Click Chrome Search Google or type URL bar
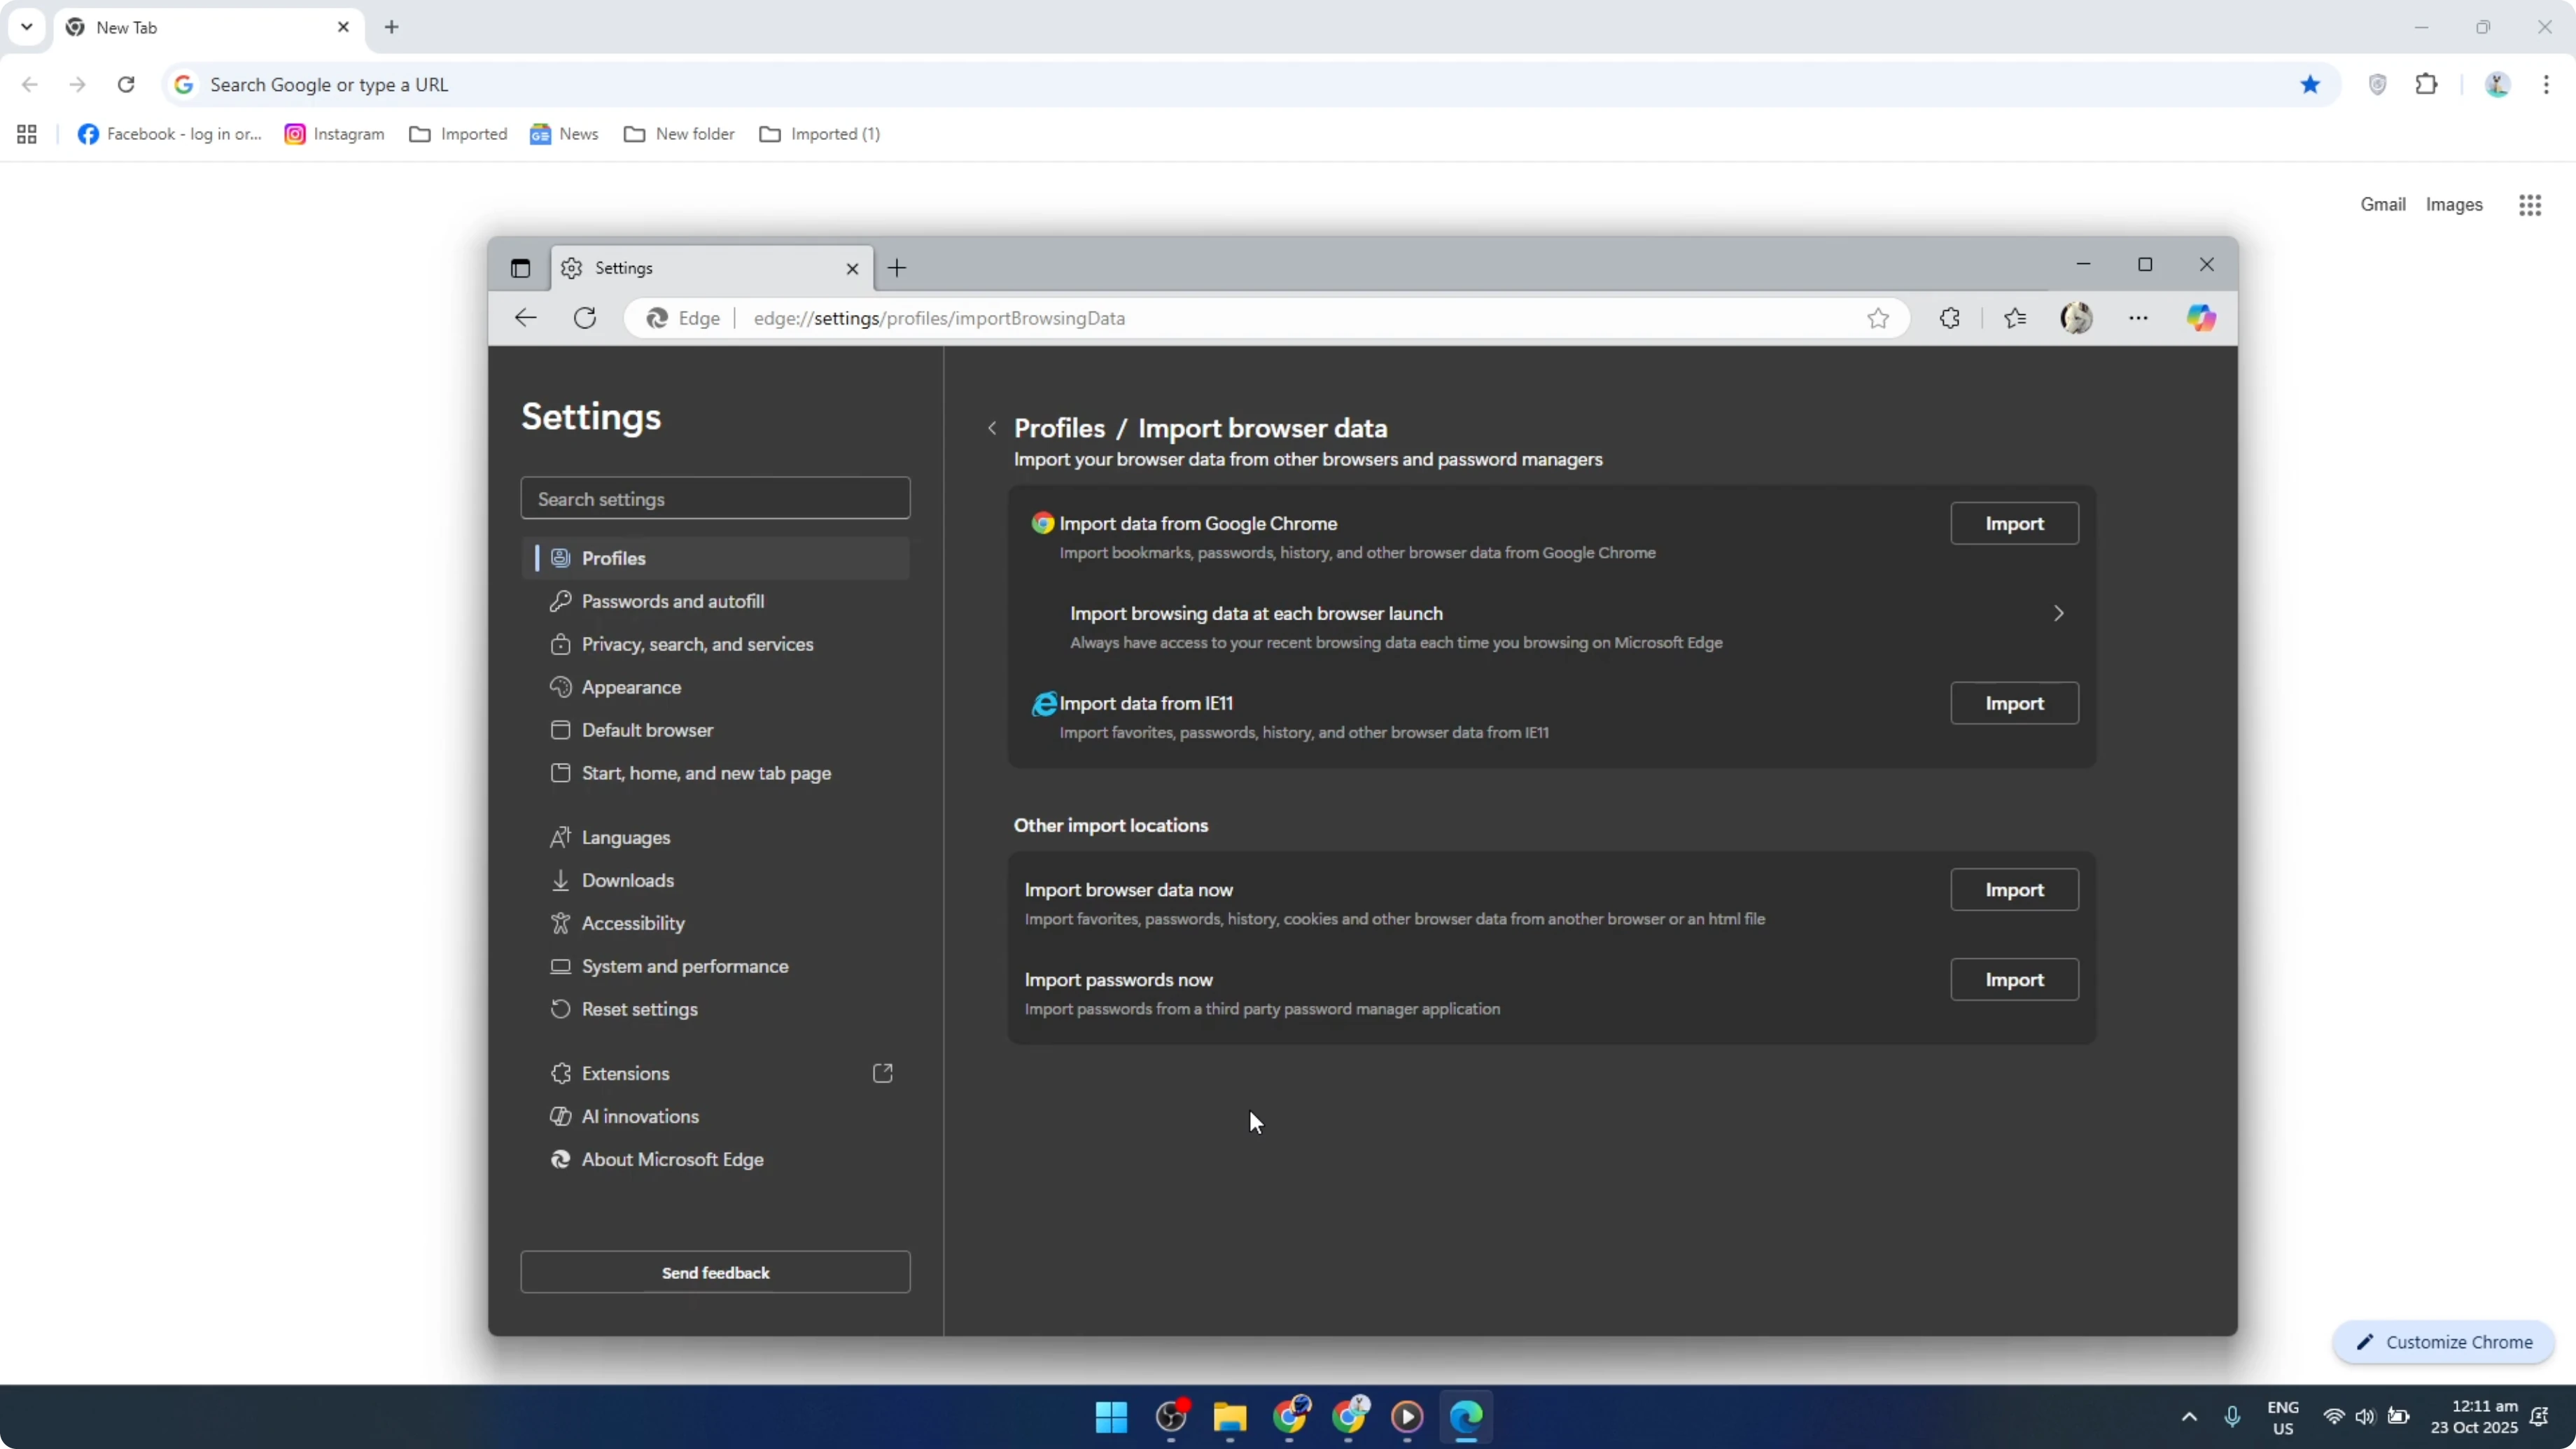Screen dimensions: 2576x1449 point(1250,84)
